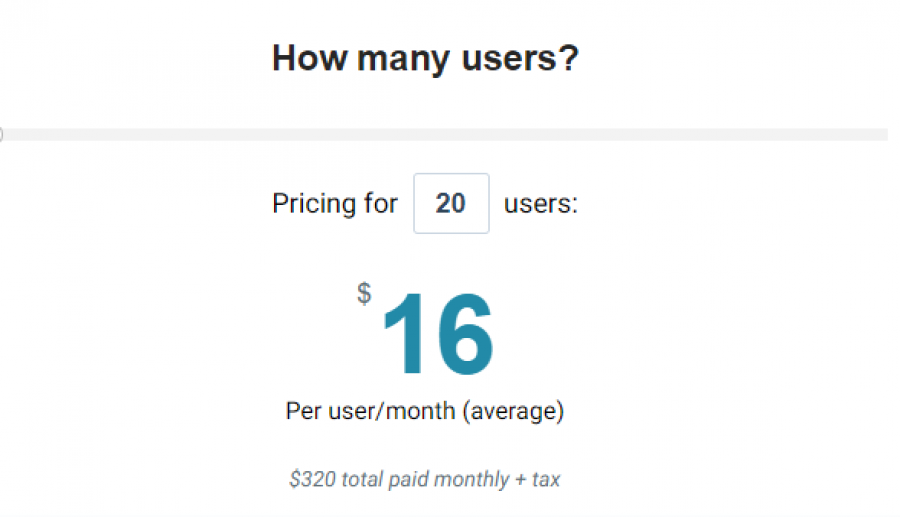This screenshot has height=517, width=900.
Task: Click the small dollar sign beside price
Action: [364, 293]
